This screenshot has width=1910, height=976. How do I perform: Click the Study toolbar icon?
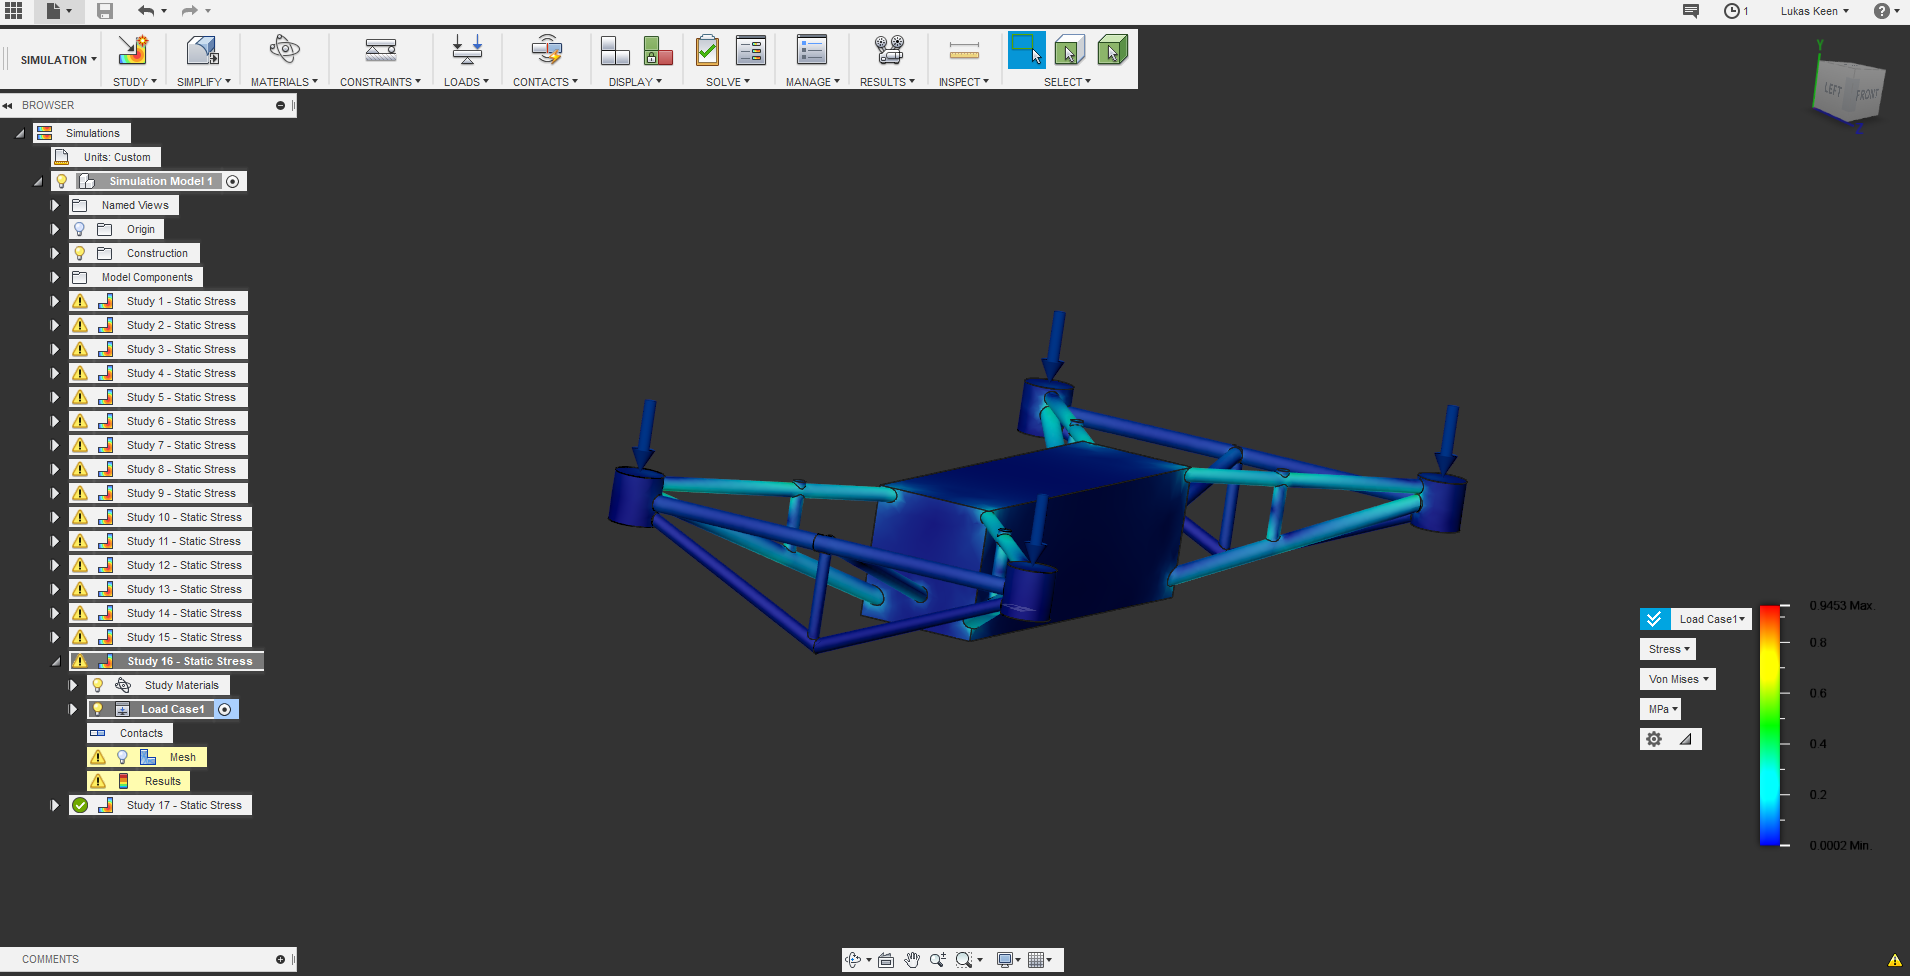click(133, 50)
